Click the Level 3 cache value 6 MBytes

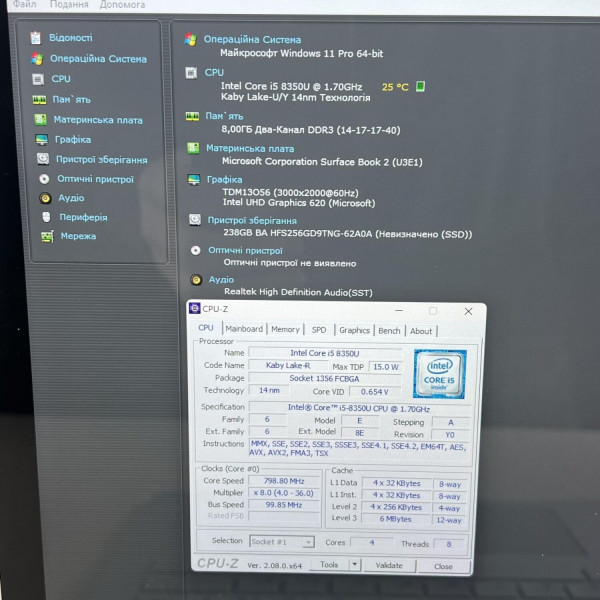coord(396,519)
